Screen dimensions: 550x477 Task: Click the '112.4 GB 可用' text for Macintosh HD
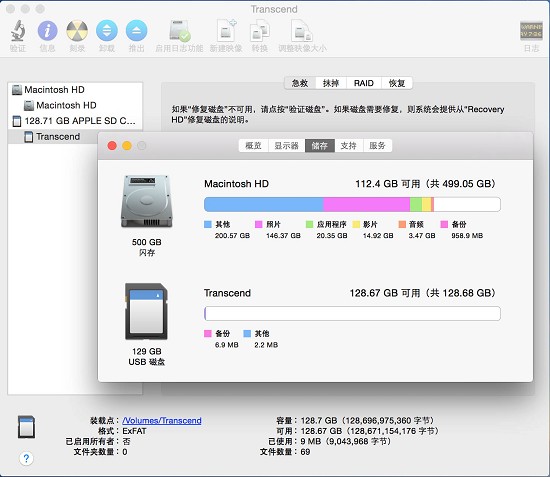(388, 184)
